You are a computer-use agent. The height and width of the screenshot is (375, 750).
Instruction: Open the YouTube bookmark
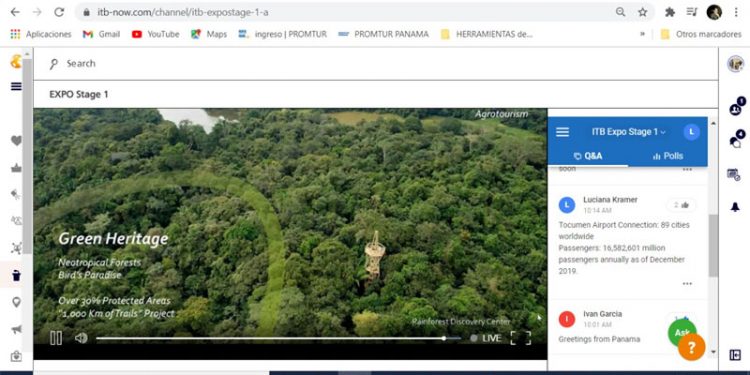(156, 34)
